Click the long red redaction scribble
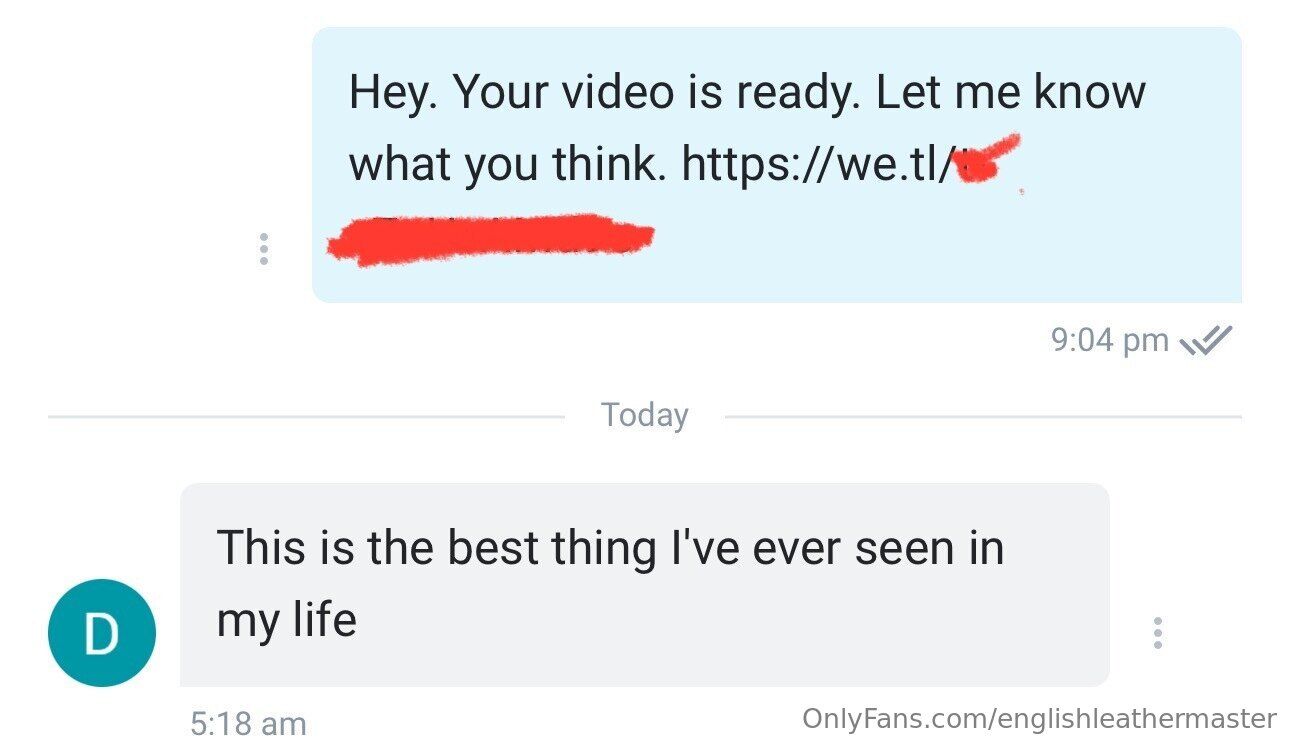Screen dimensions: 1290x748 [x=490, y=240]
